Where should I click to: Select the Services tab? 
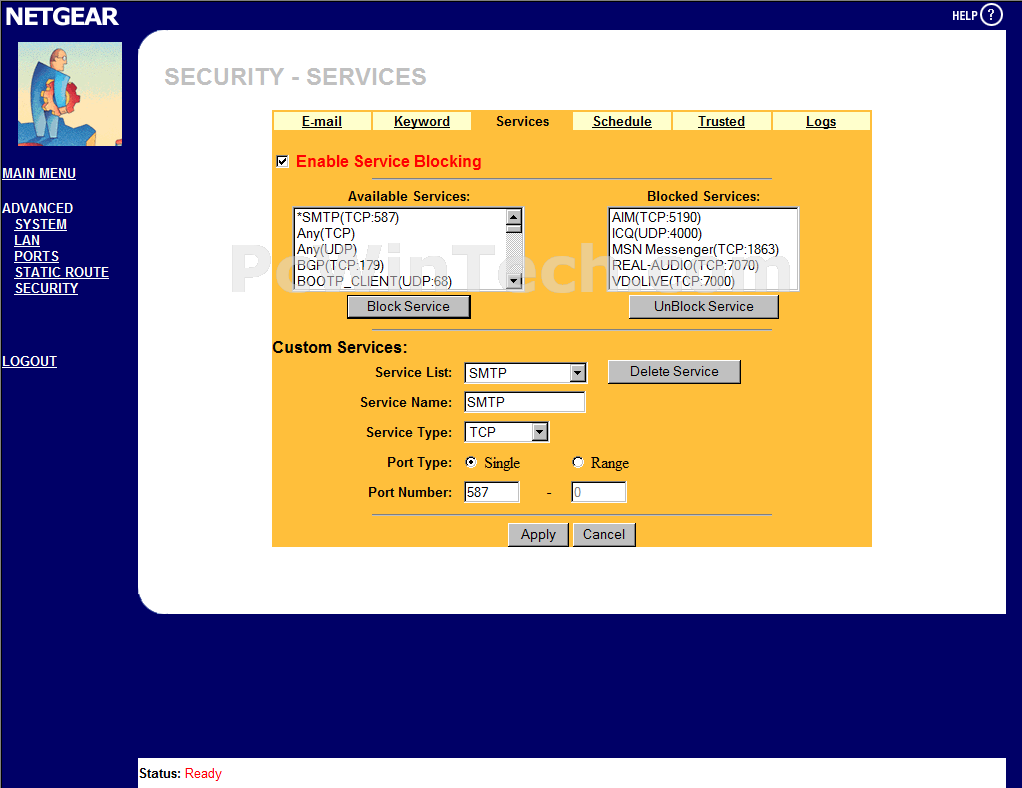[522, 121]
